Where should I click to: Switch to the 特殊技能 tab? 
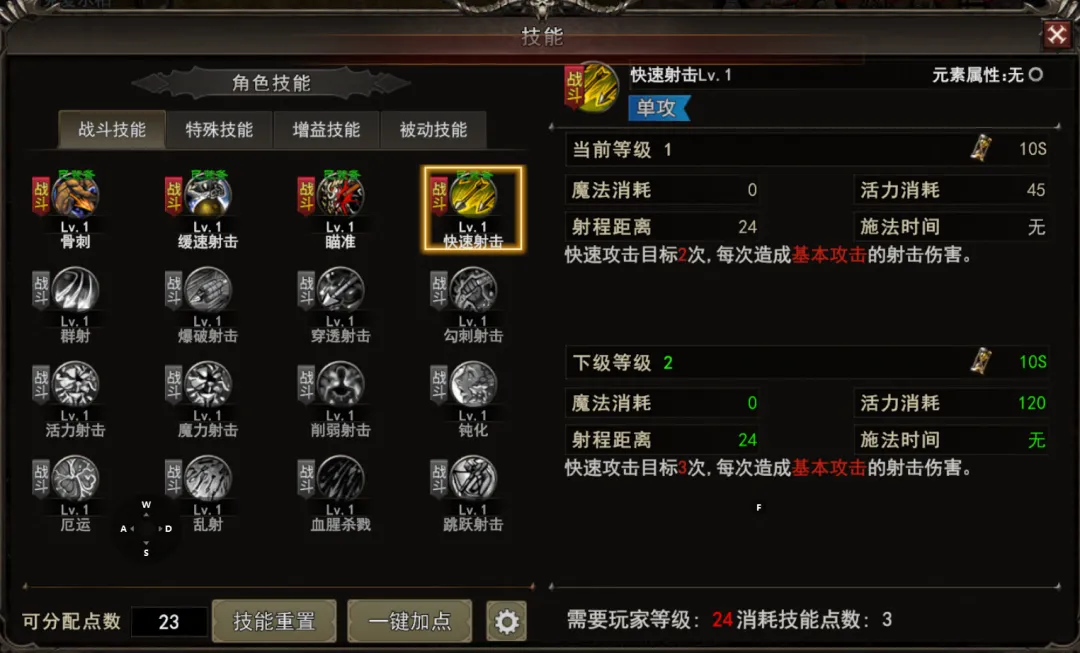click(x=219, y=129)
